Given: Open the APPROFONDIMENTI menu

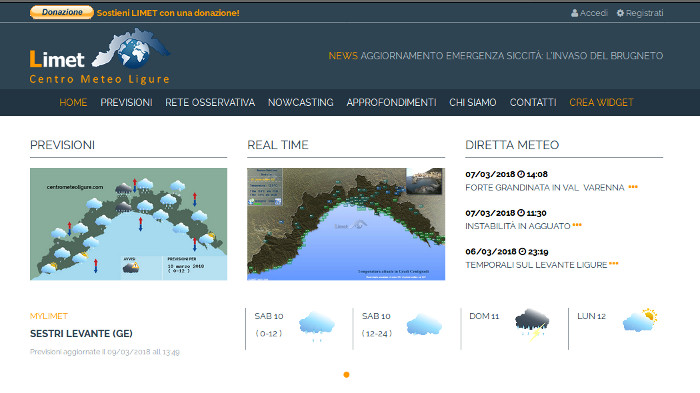Looking at the screenshot, I should point(391,102).
